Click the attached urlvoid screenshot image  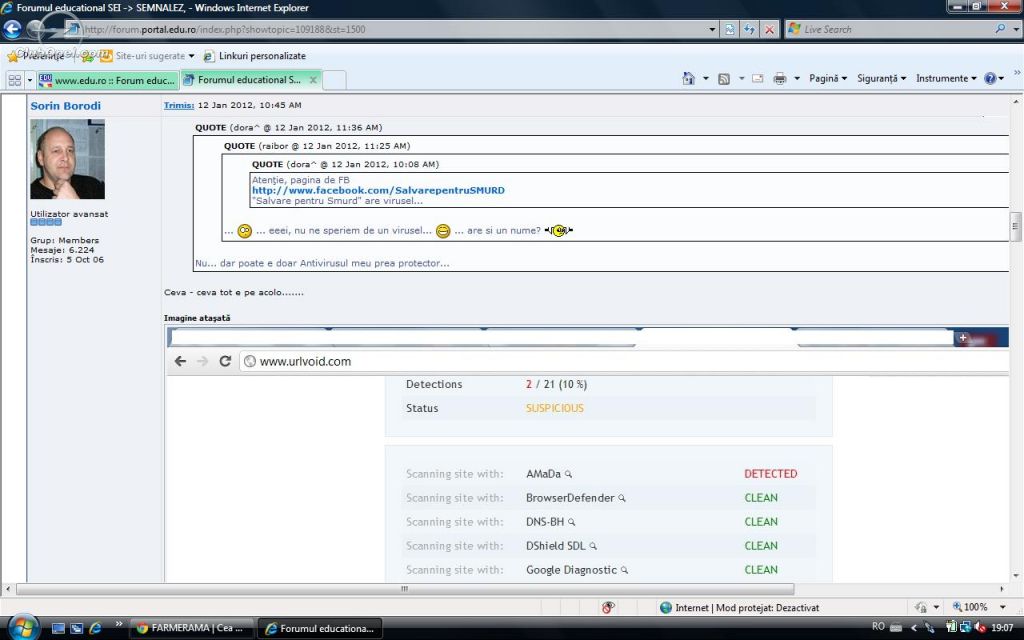pos(586,454)
